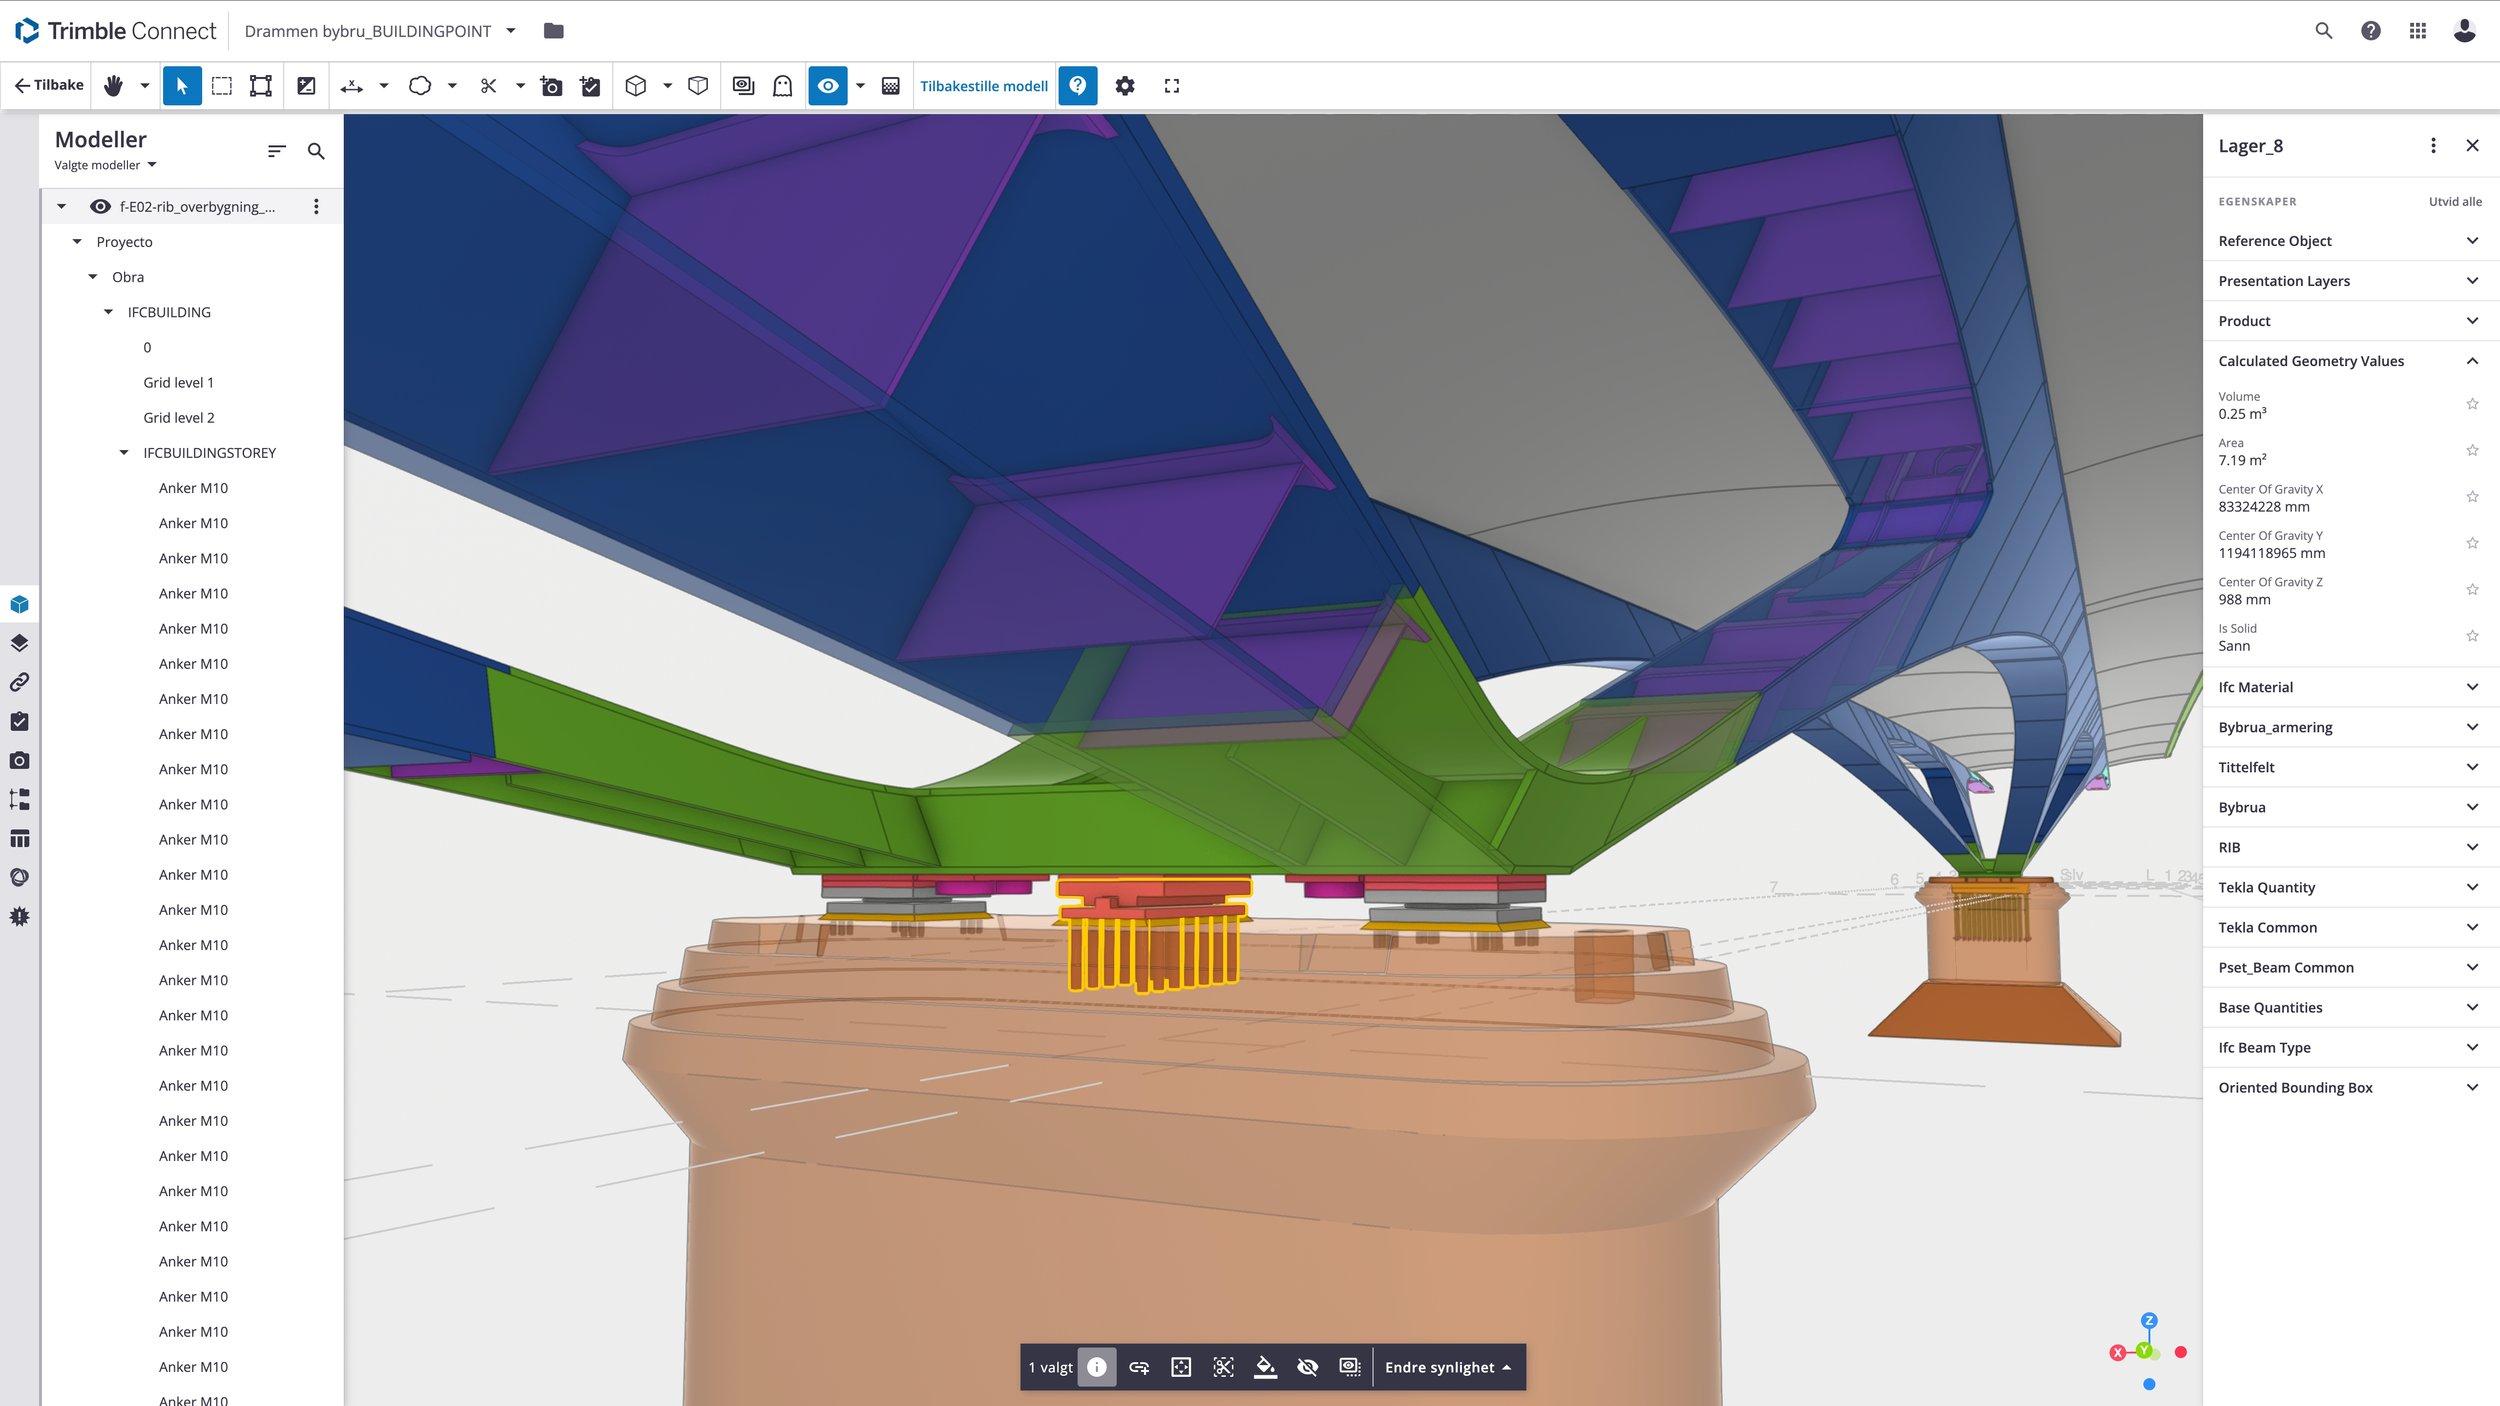Select the pan hand tool
Image resolution: width=2500 pixels, height=1406 pixels.
click(x=113, y=86)
